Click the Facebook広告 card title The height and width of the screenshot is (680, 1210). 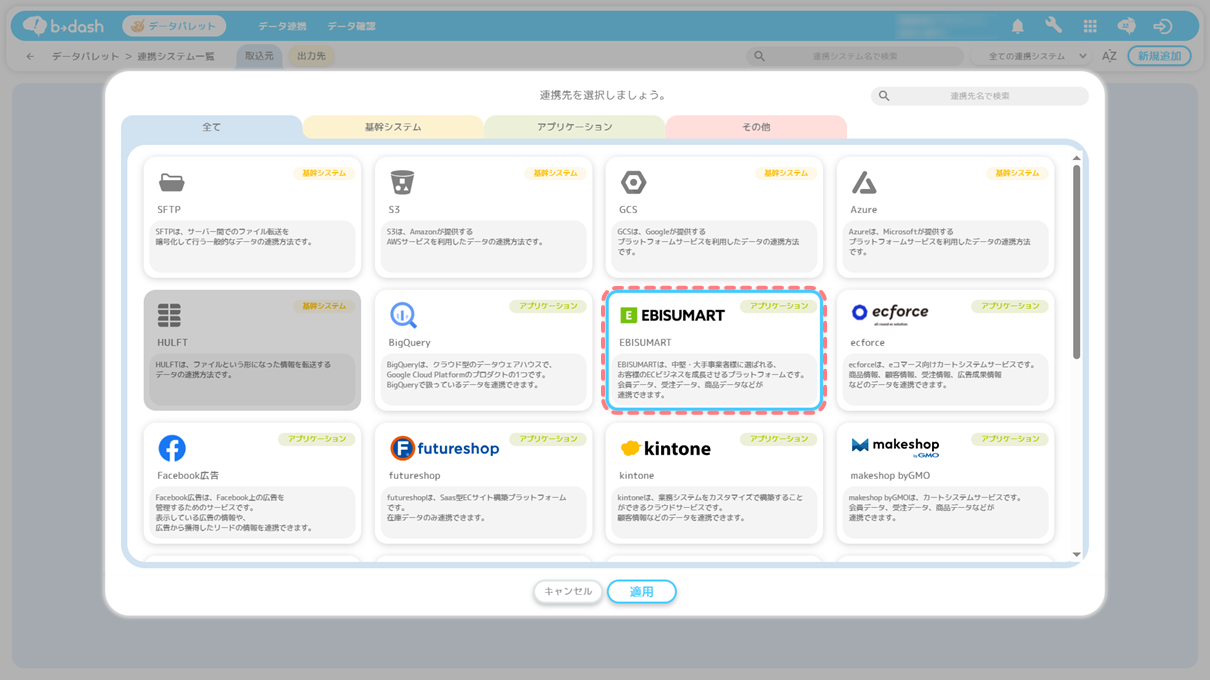188,476
